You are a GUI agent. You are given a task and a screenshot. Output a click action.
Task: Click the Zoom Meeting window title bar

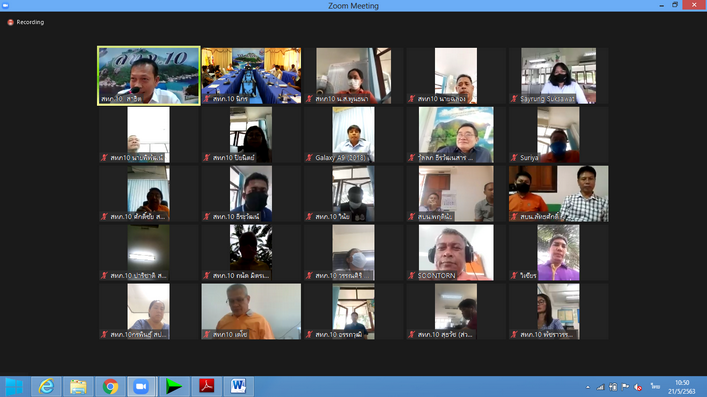click(354, 6)
